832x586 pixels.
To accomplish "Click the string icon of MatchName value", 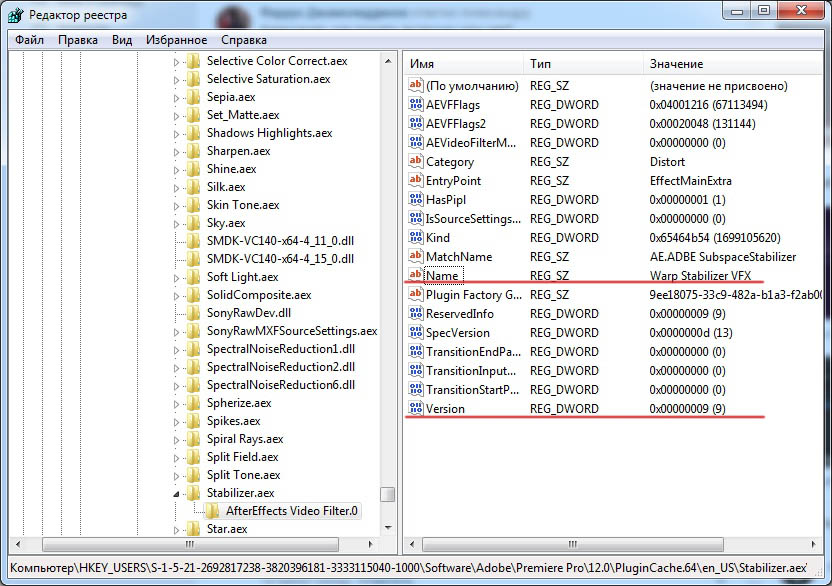I will [415, 256].
